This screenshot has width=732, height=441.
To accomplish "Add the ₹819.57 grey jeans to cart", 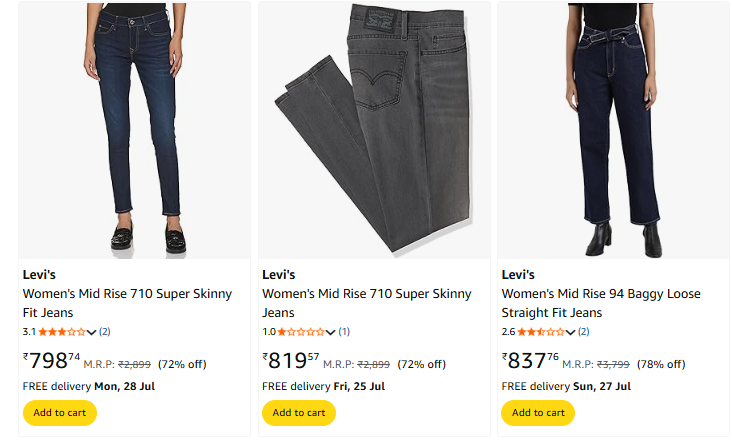I will point(298,412).
